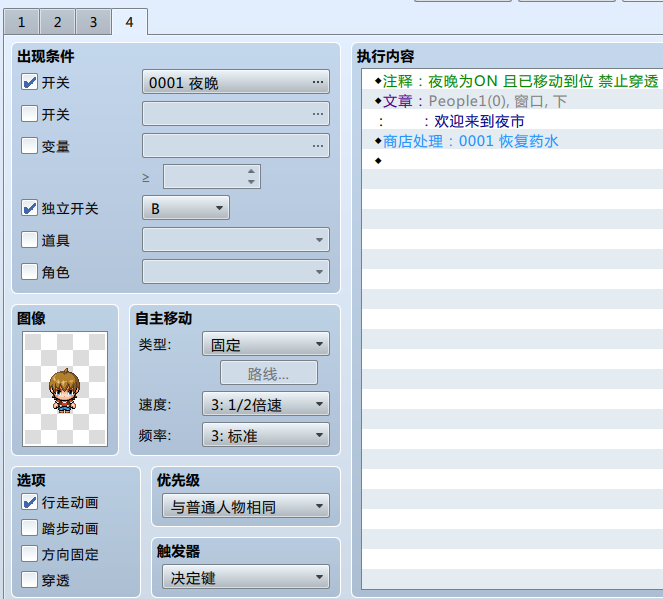Viewport: 663px width, 599px height.
Task: Open the movement 类型 dropdown showing 固定
Action: click(x=266, y=344)
